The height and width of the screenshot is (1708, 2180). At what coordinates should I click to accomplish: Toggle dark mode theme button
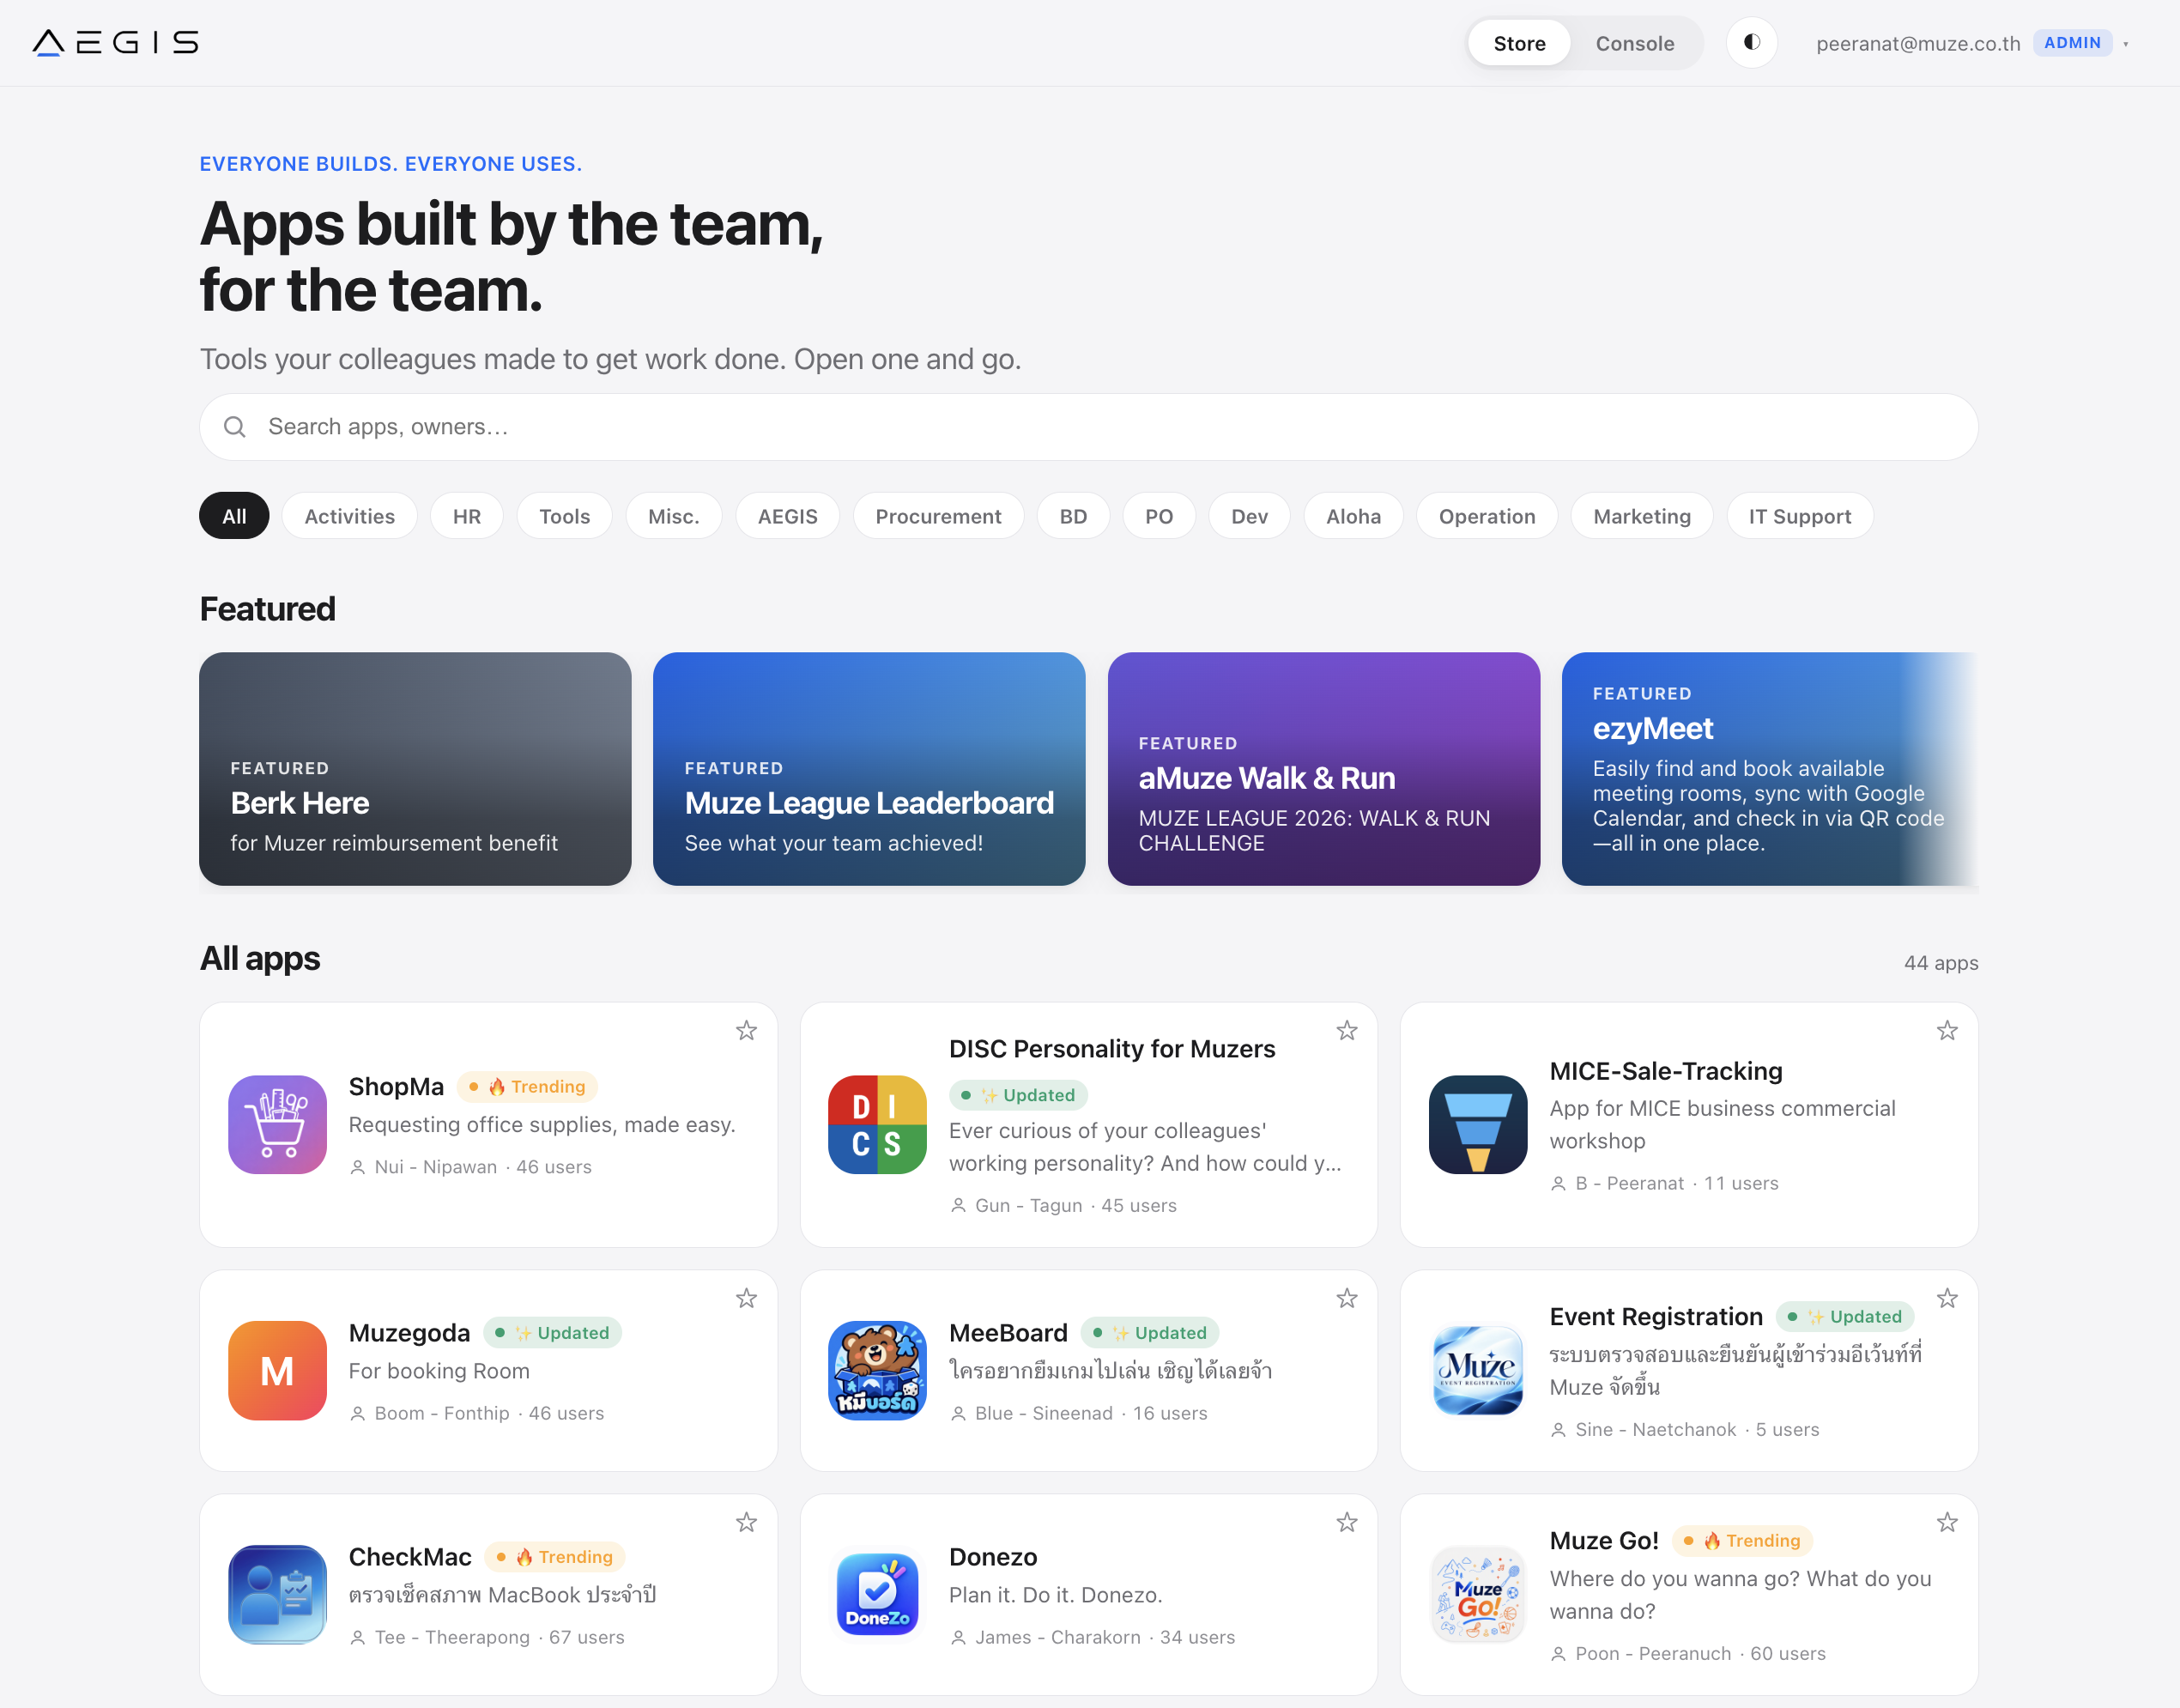[1751, 42]
